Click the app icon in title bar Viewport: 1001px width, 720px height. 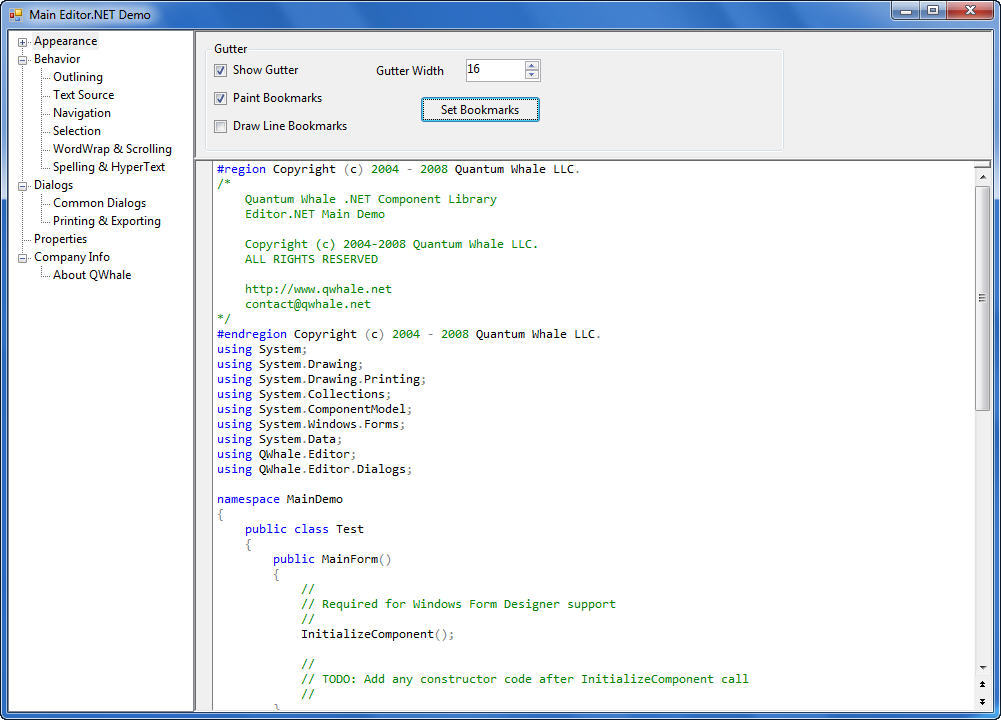(x=15, y=14)
